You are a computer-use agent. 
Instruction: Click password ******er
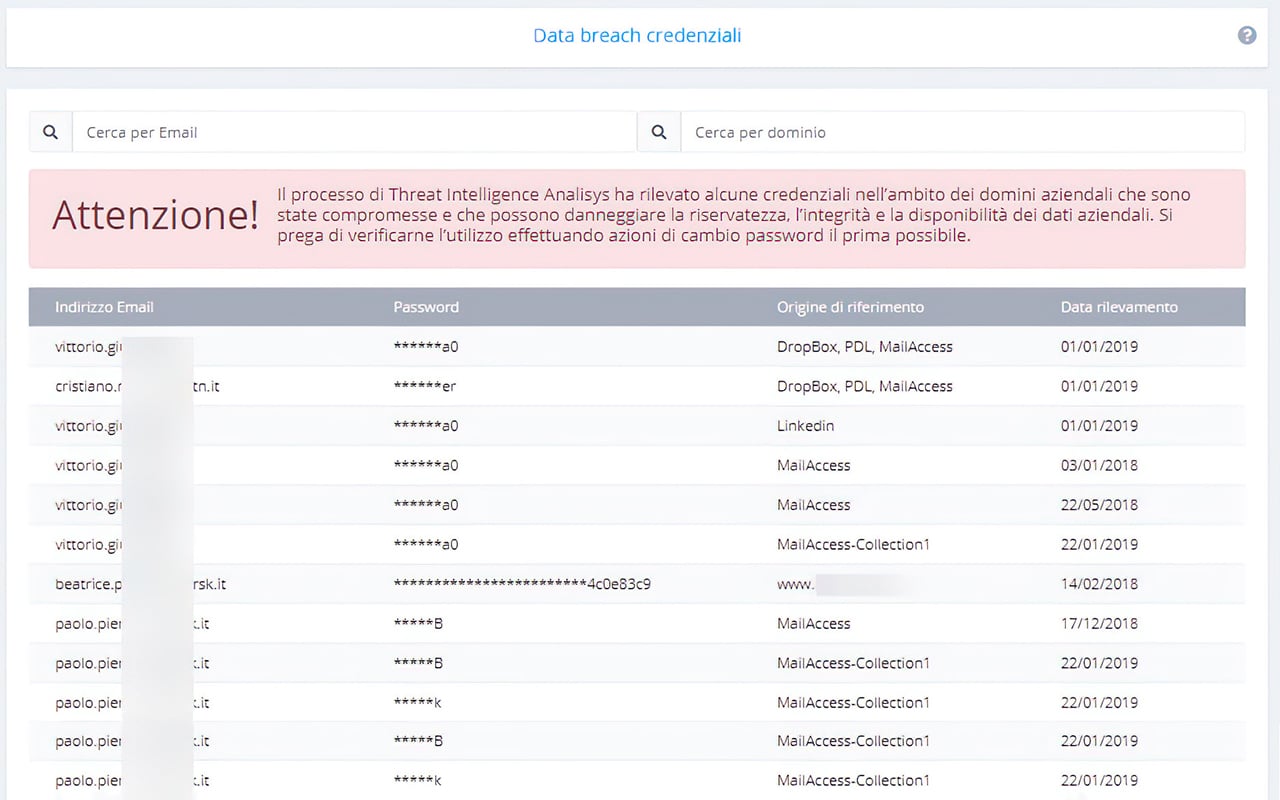[x=425, y=386]
